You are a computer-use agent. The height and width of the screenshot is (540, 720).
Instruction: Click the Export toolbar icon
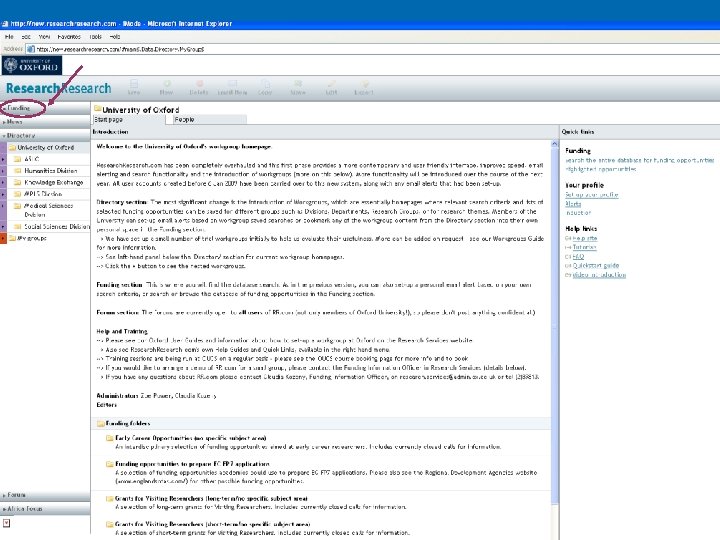[364, 87]
